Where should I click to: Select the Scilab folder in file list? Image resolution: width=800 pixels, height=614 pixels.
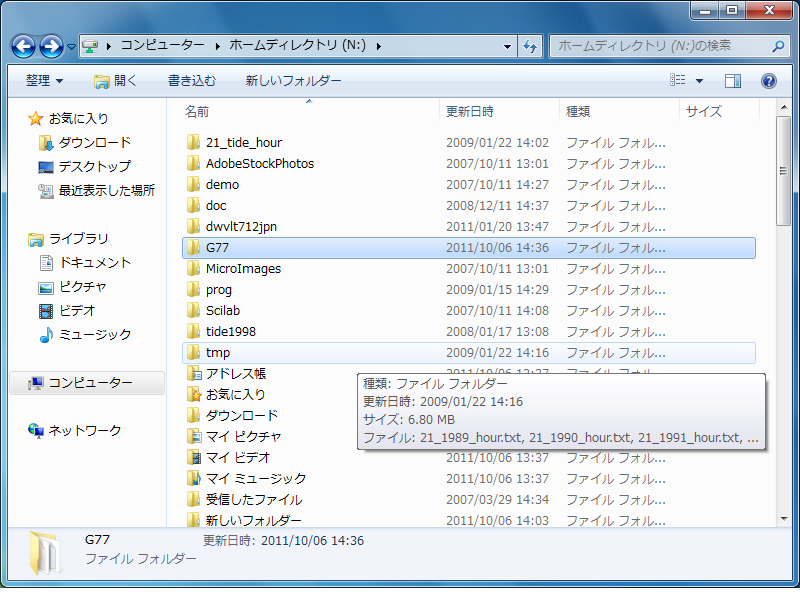click(x=222, y=310)
